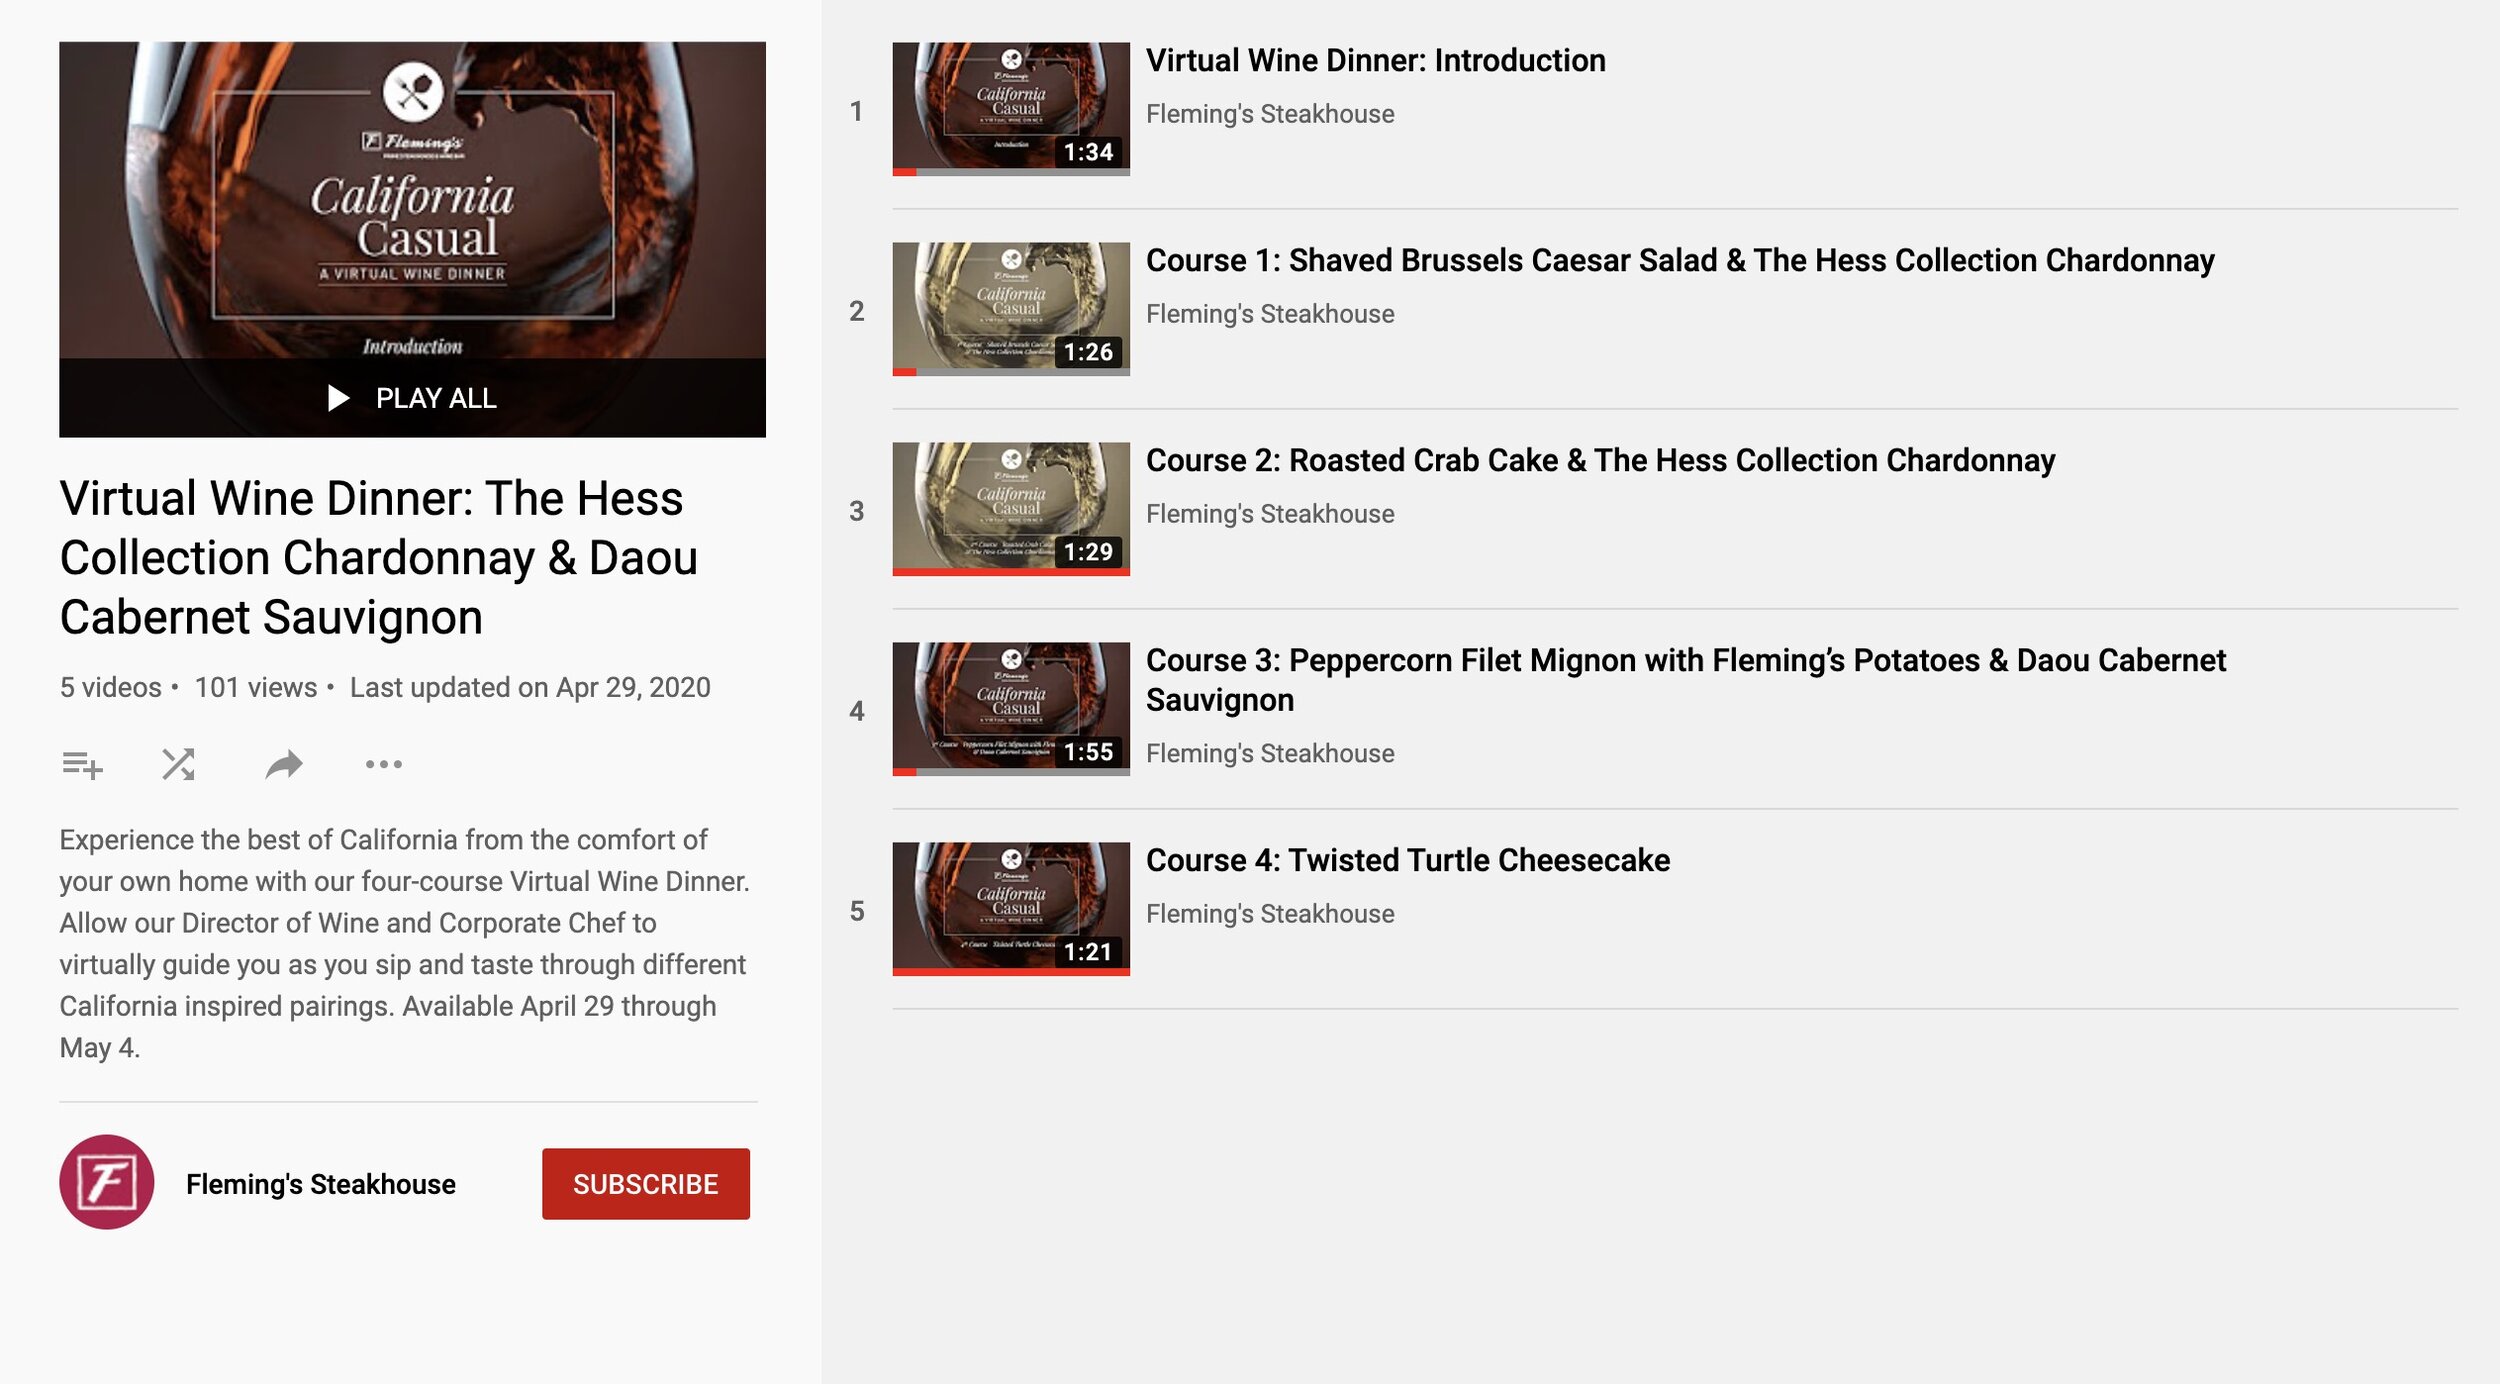The width and height of the screenshot is (2500, 1384).
Task: Click the PLAY ALL label
Action: [x=436, y=398]
